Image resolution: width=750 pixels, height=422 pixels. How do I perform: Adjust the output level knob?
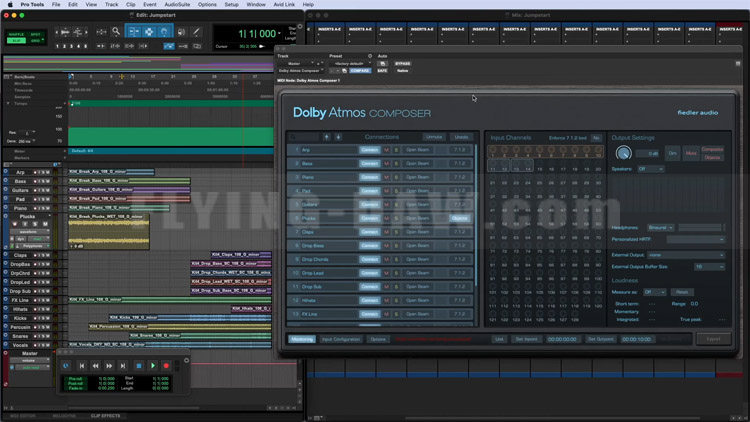coord(623,153)
